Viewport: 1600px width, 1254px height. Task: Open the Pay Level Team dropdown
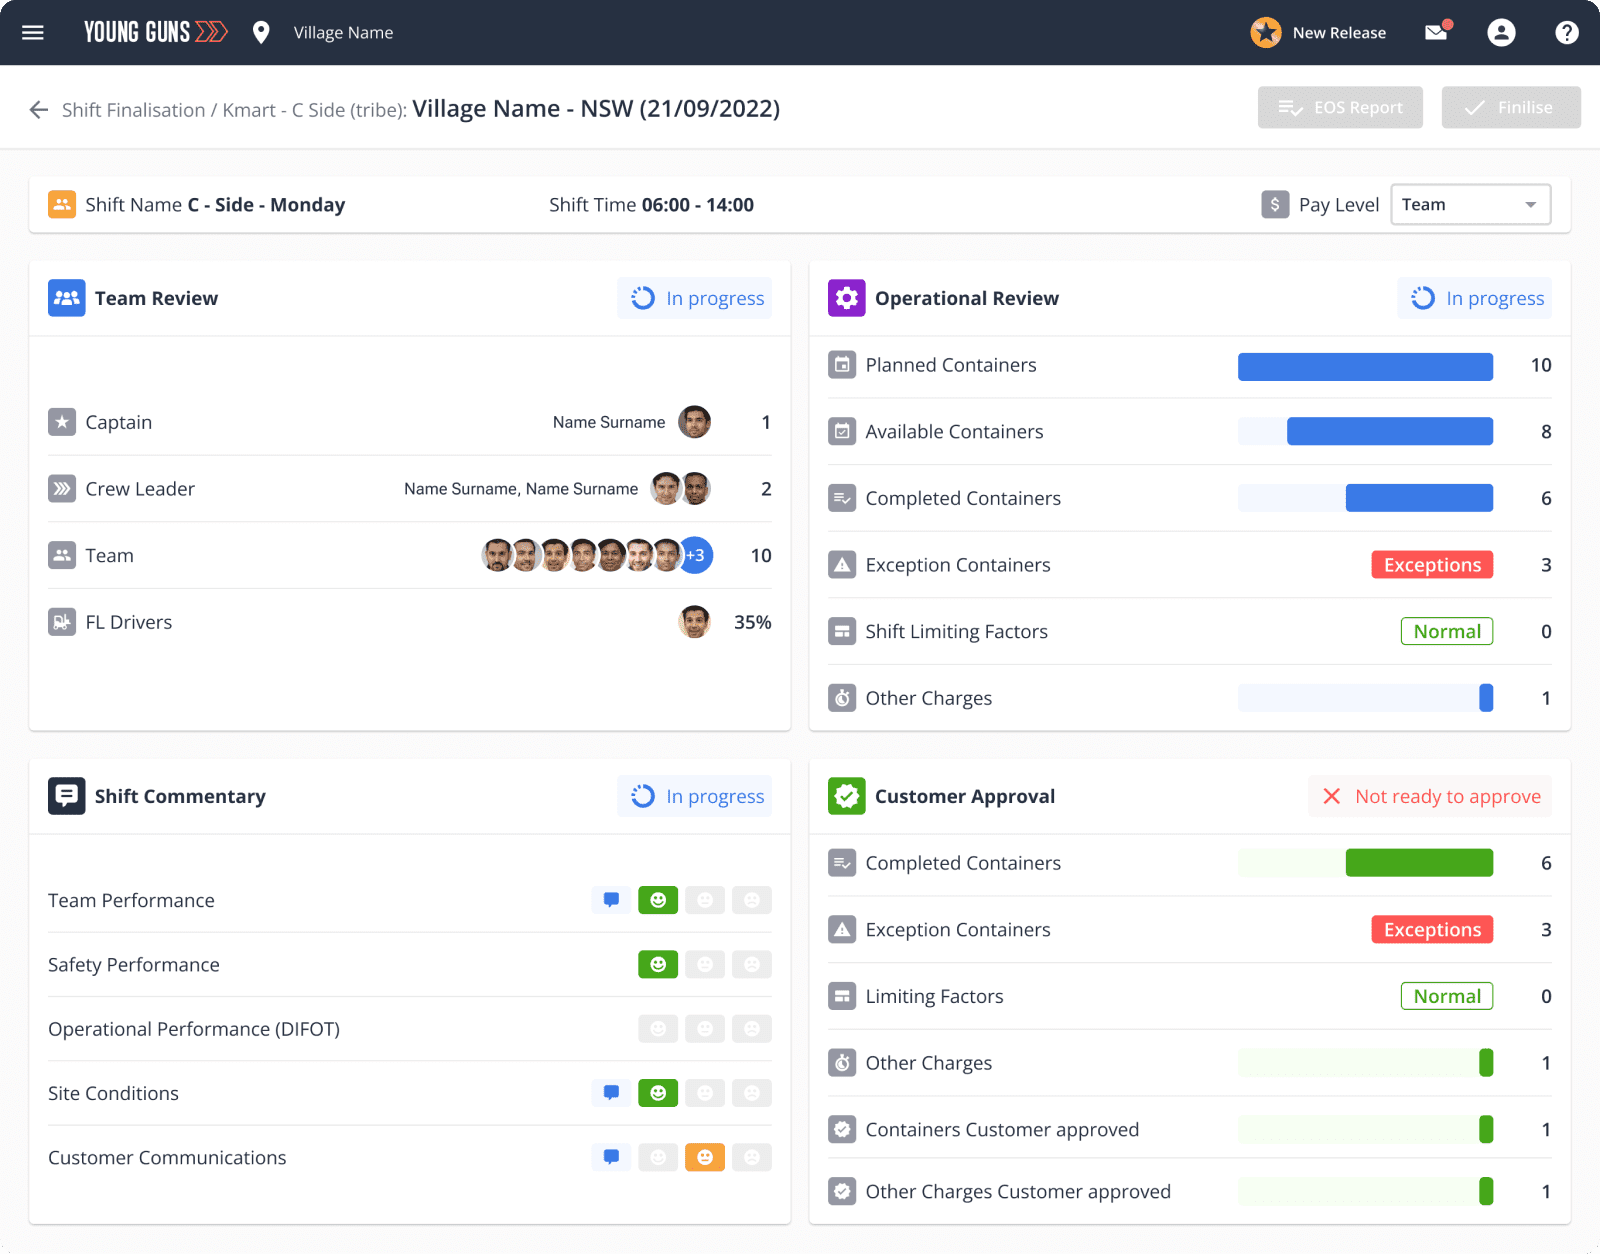click(1471, 205)
